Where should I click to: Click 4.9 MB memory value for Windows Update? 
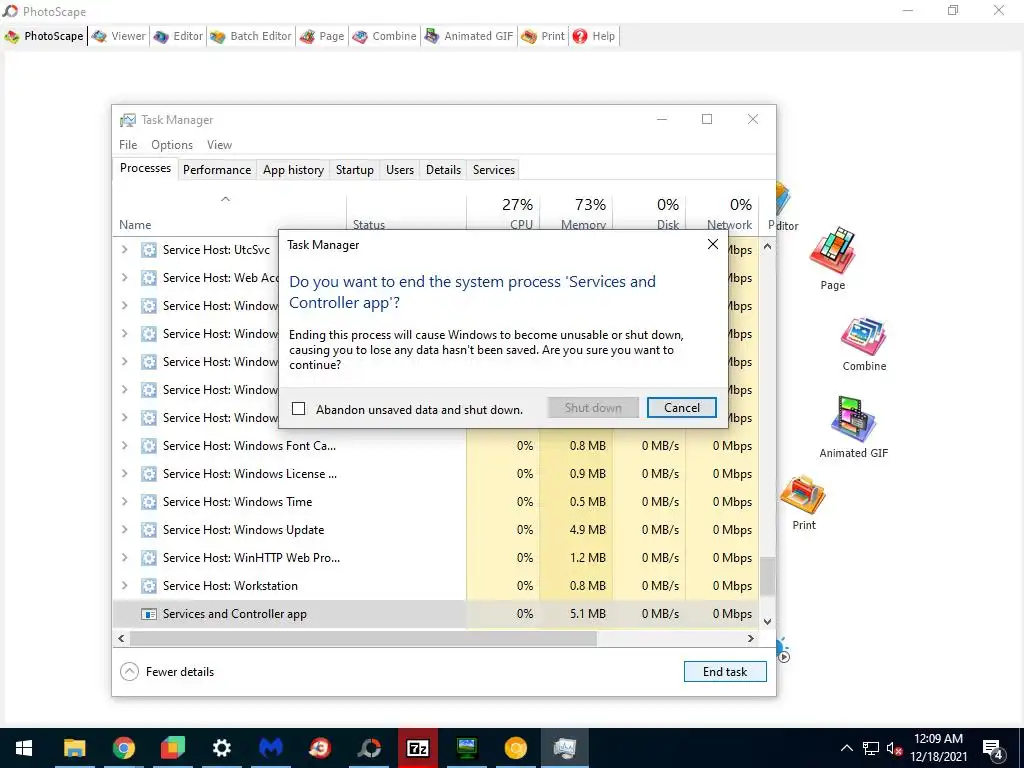click(588, 530)
